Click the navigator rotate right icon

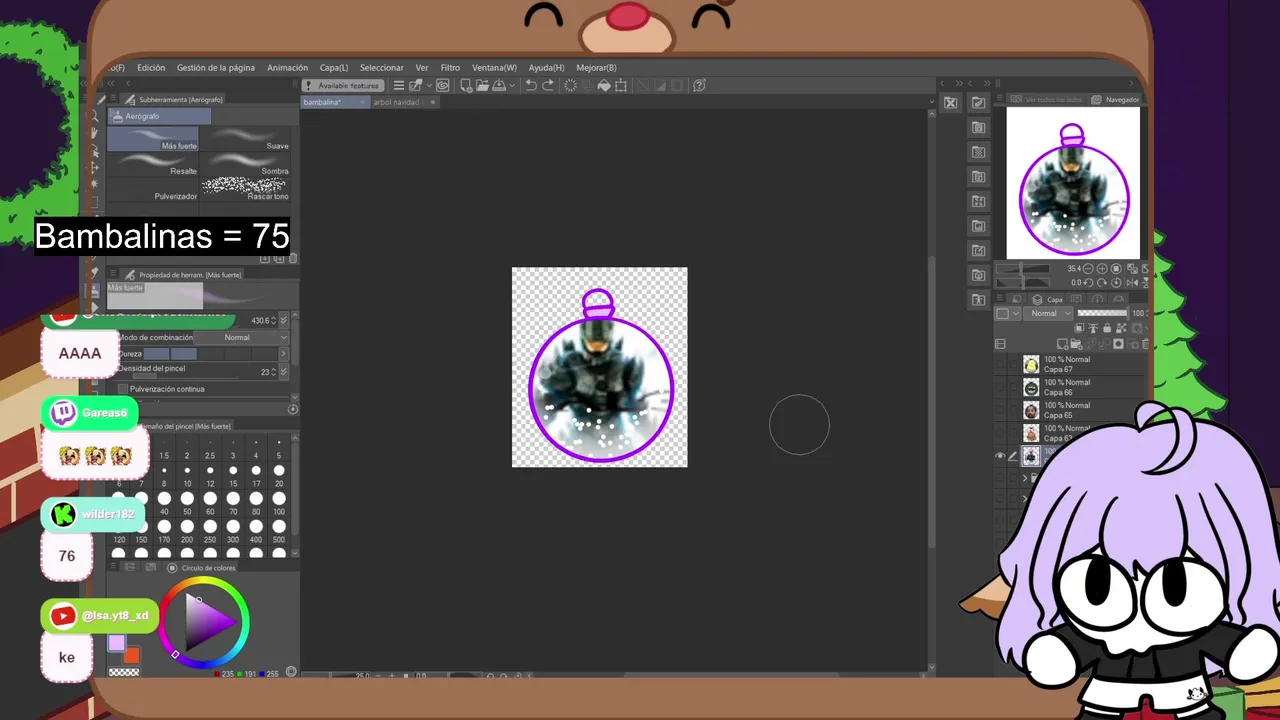click(x=1102, y=283)
